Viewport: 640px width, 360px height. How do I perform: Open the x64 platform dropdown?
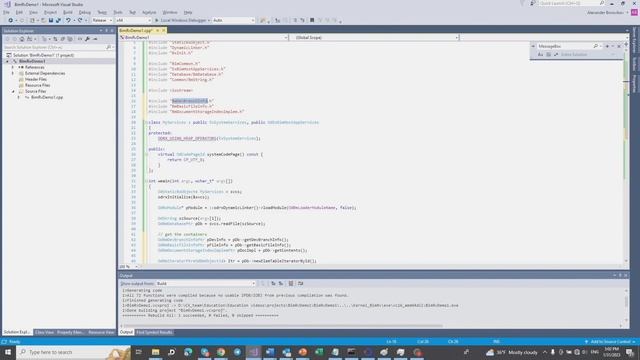coord(133,20)
